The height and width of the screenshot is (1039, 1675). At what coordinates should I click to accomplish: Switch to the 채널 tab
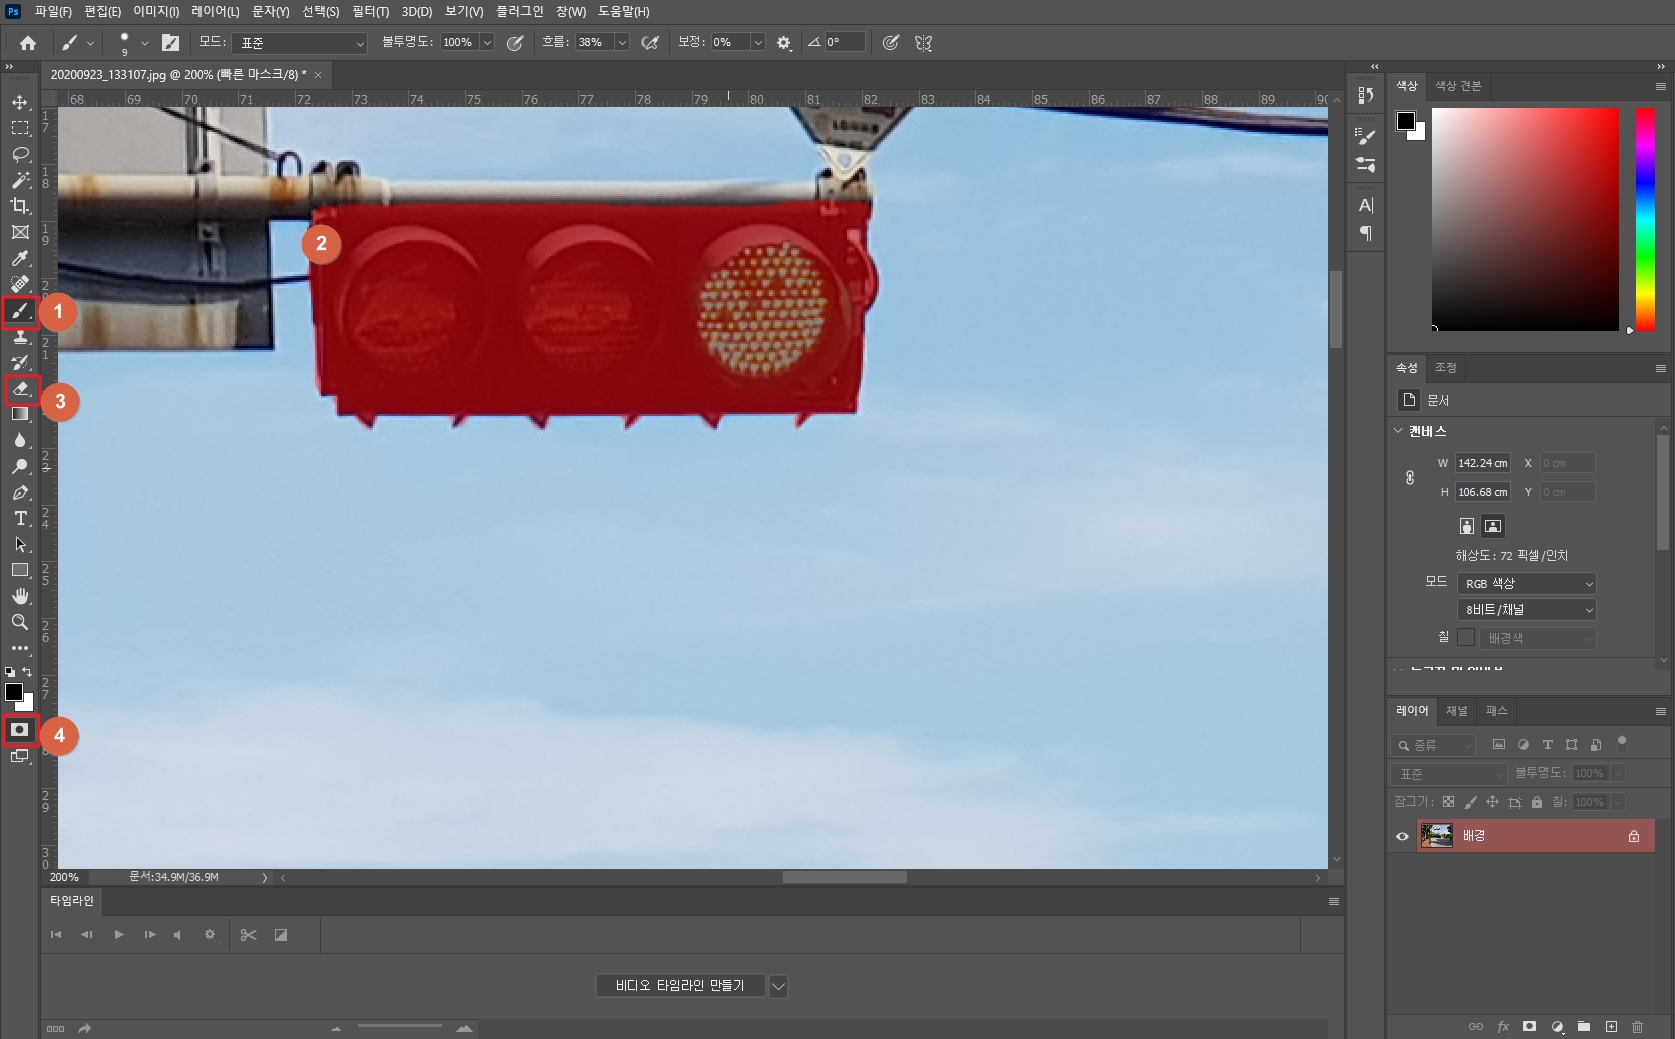(1457, 711)
